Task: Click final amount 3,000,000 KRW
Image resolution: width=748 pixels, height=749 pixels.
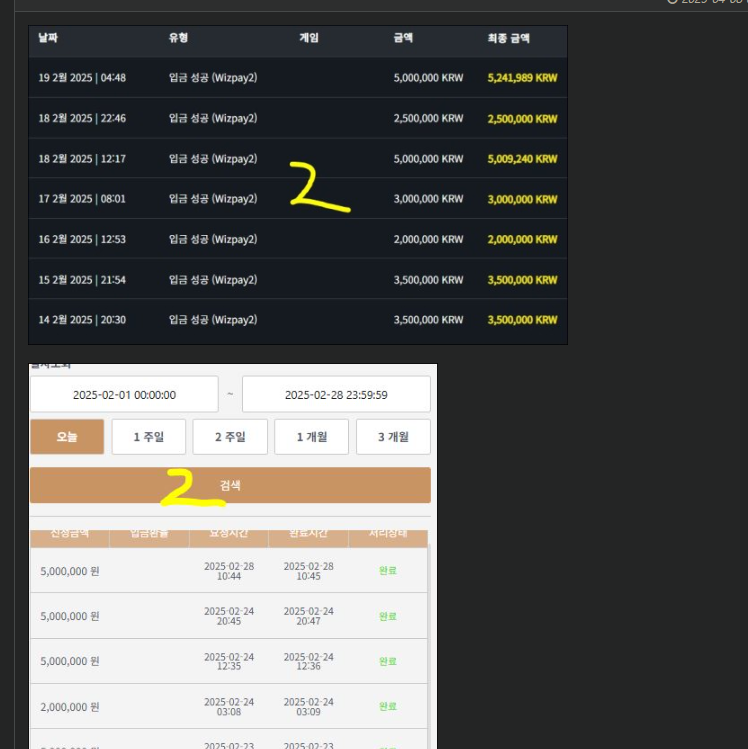Action: coord(523,199)
